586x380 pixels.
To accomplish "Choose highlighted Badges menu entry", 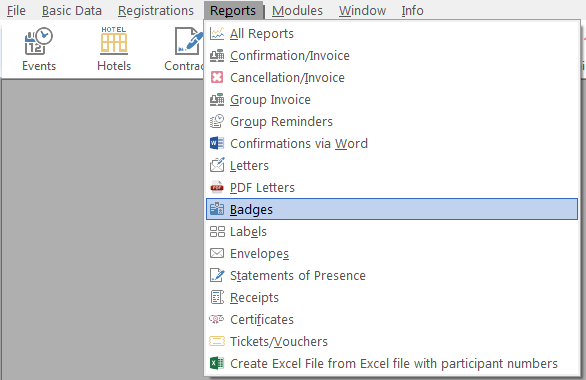I will tap(392, 209).
